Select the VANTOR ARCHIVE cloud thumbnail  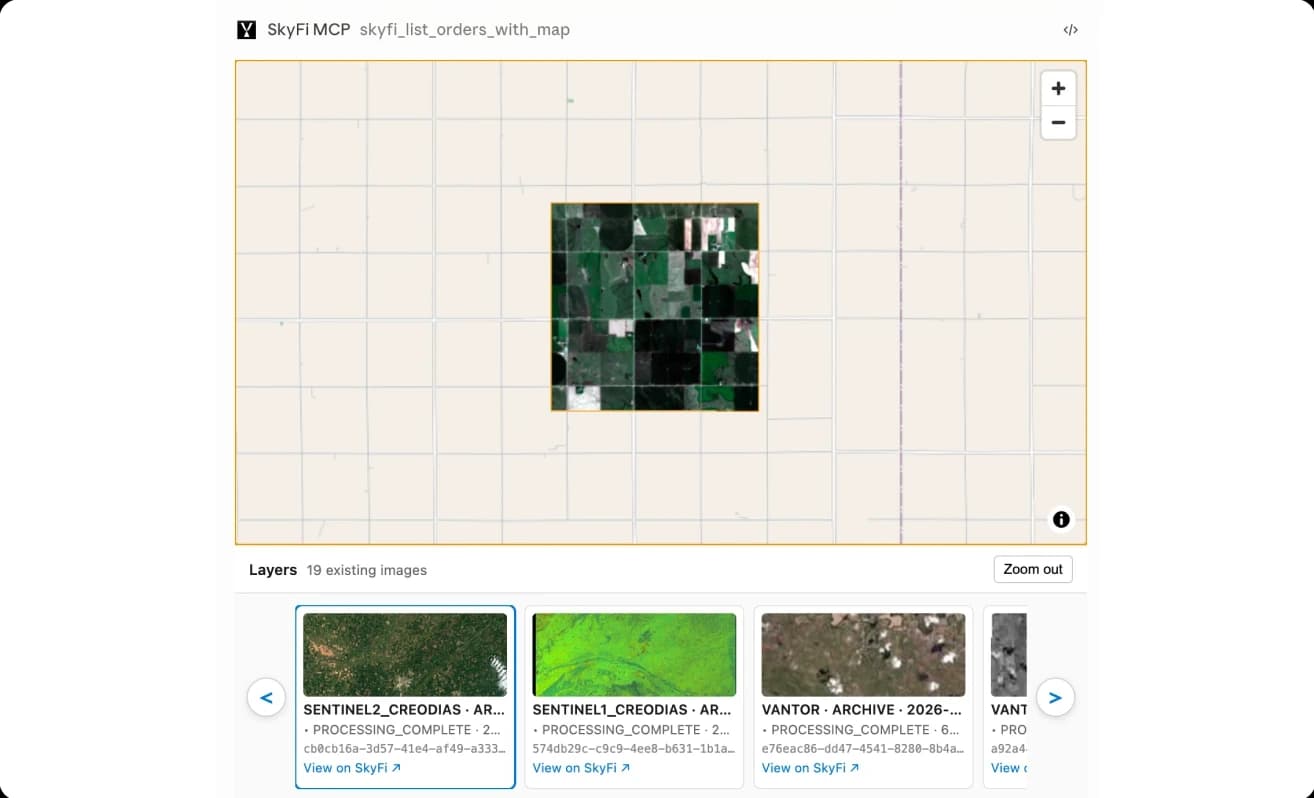point(863,654)
